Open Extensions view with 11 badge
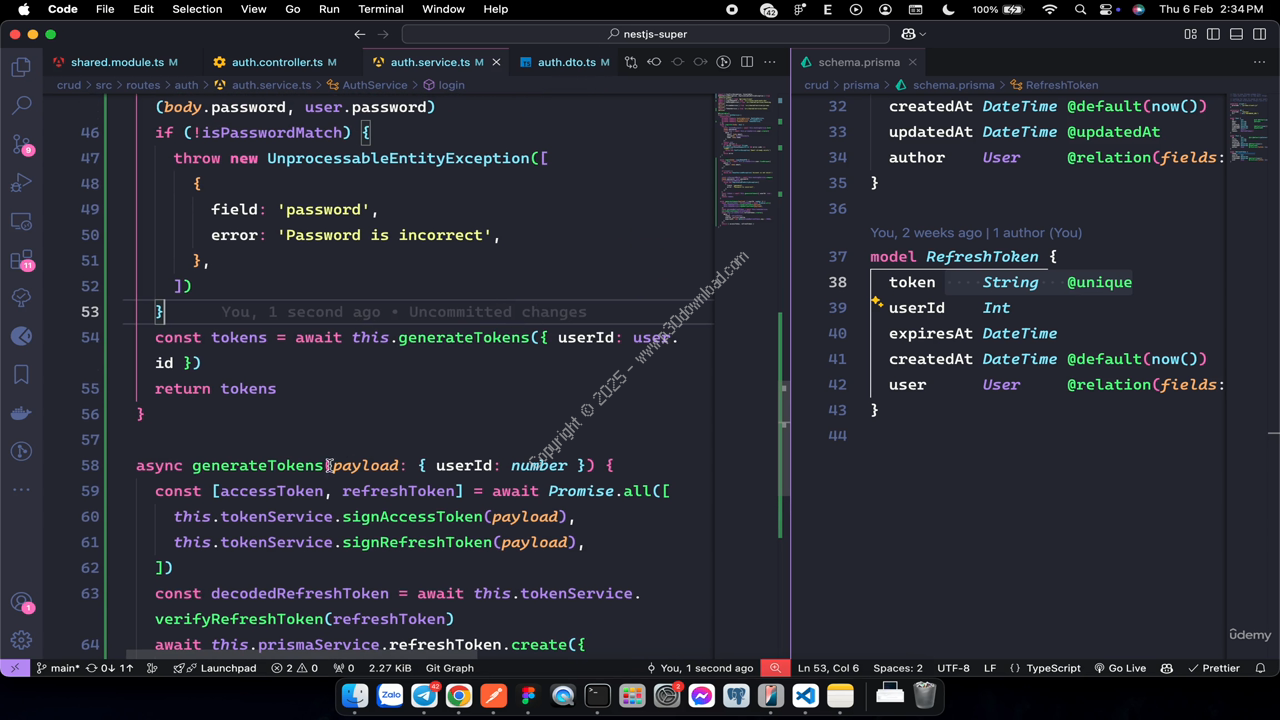 [21, 259]
